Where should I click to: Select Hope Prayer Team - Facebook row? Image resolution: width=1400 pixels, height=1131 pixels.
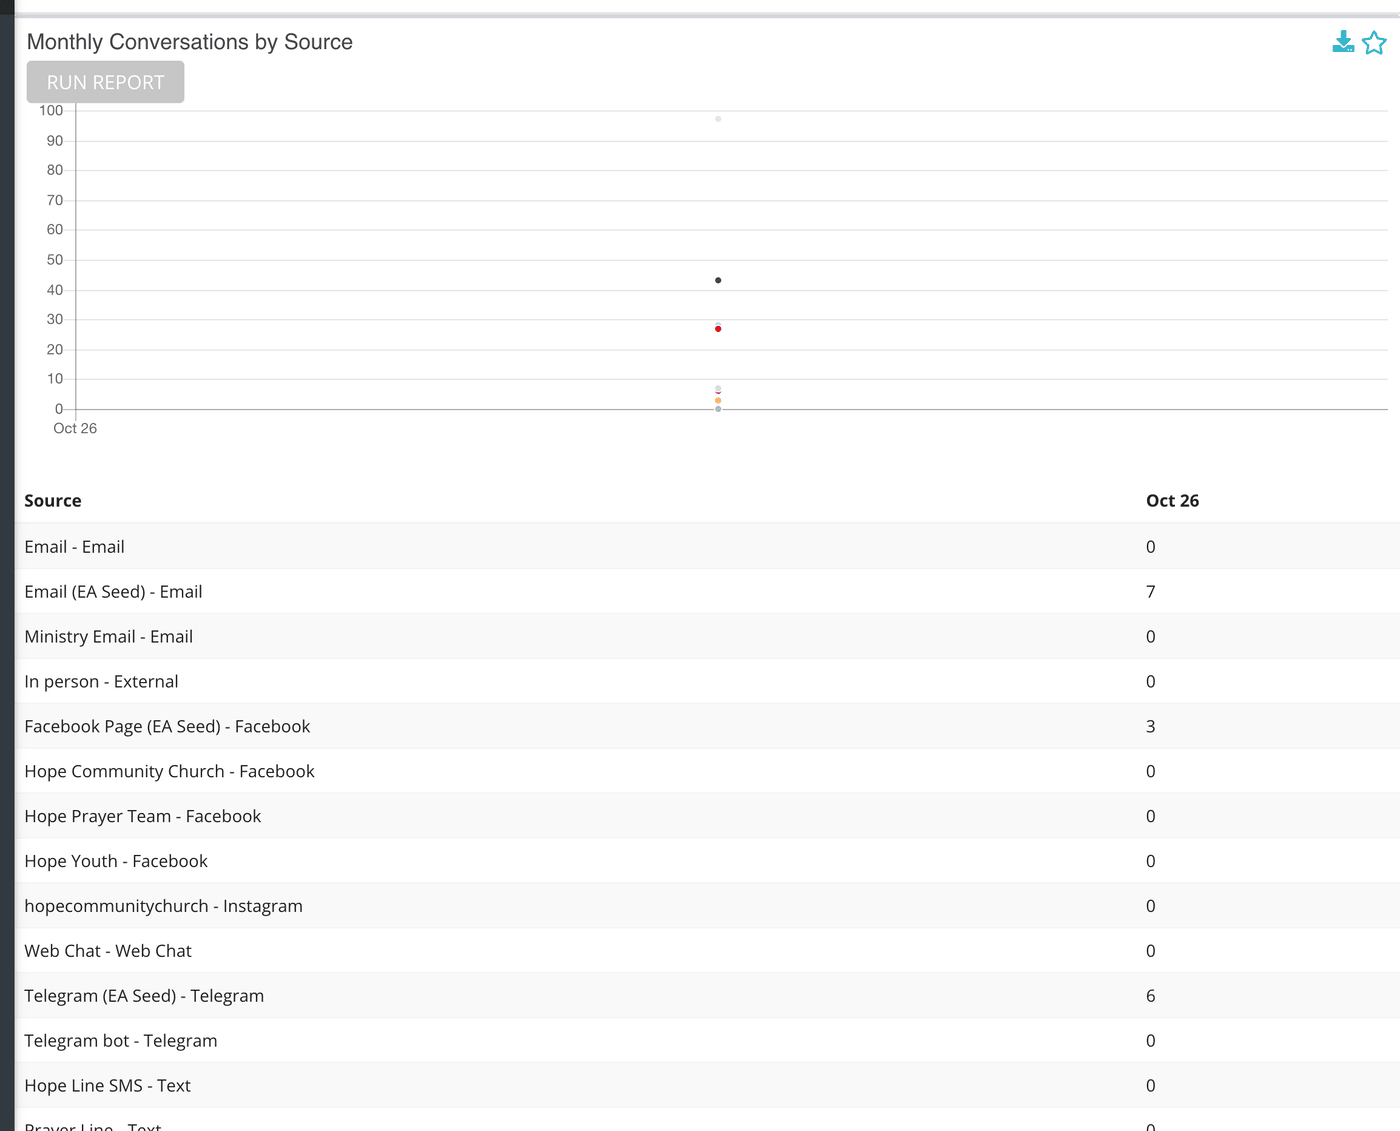(x=707, y=817)
